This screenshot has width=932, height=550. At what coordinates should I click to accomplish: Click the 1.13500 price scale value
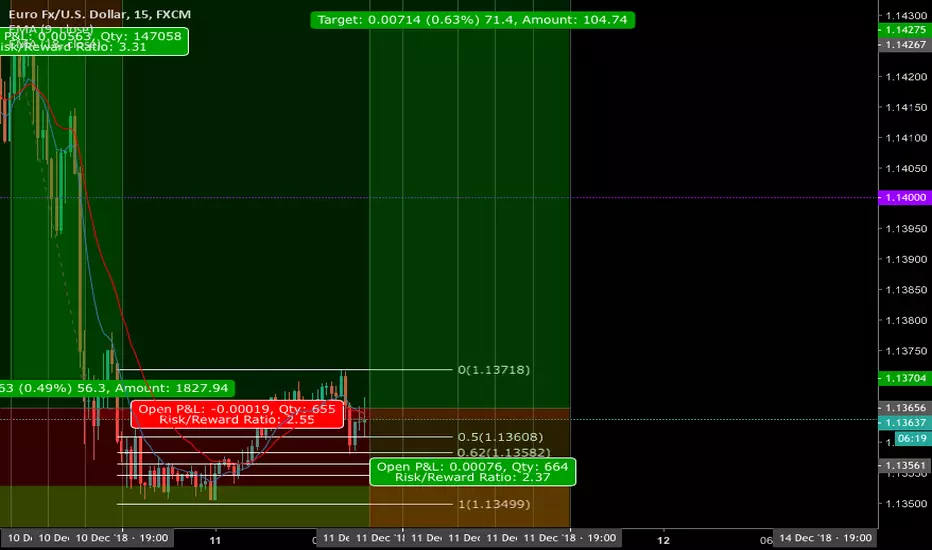906,504
